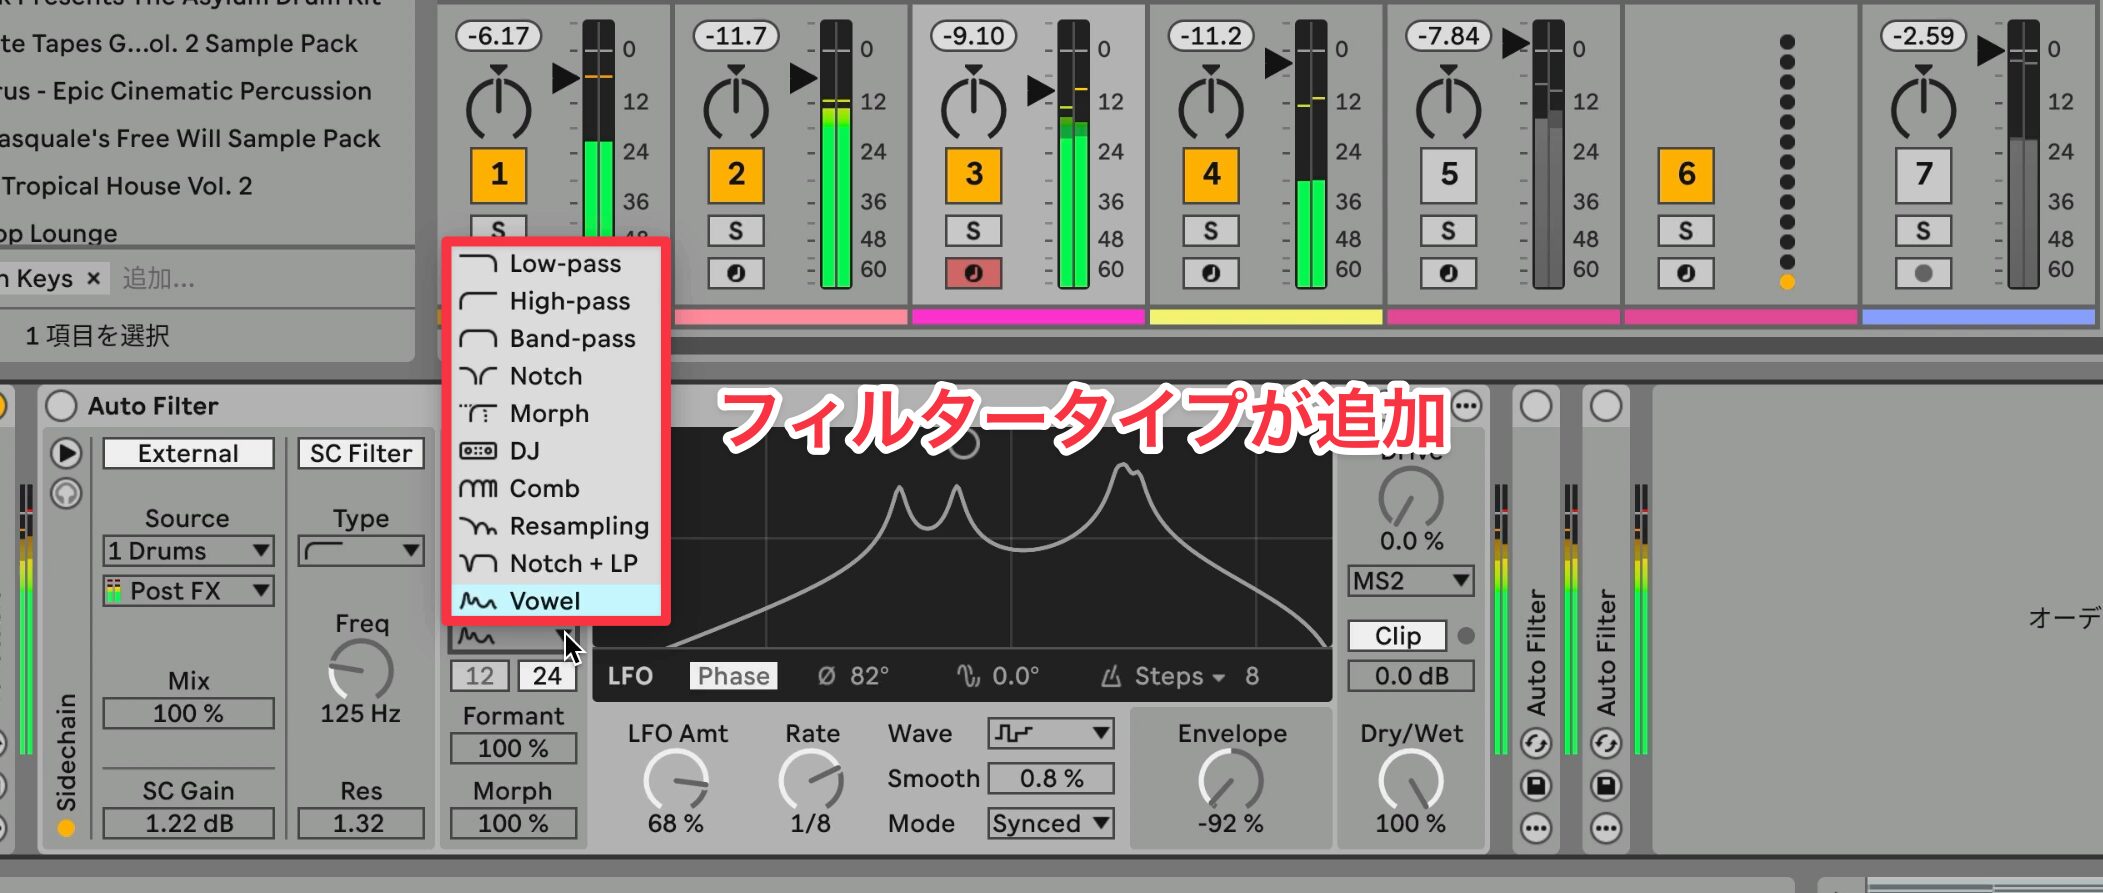The image size is (2103, 893).
Task: Click SC Gain value field
Action: click(188, 823)
